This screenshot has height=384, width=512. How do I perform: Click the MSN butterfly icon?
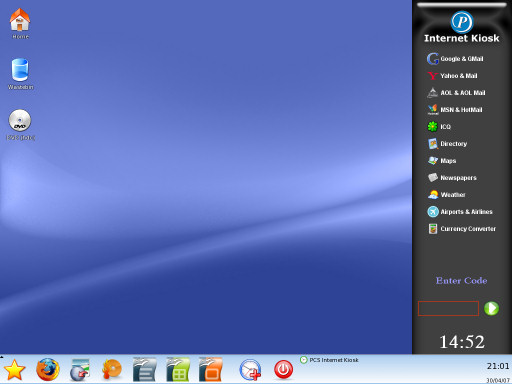[x=433, y=110]
